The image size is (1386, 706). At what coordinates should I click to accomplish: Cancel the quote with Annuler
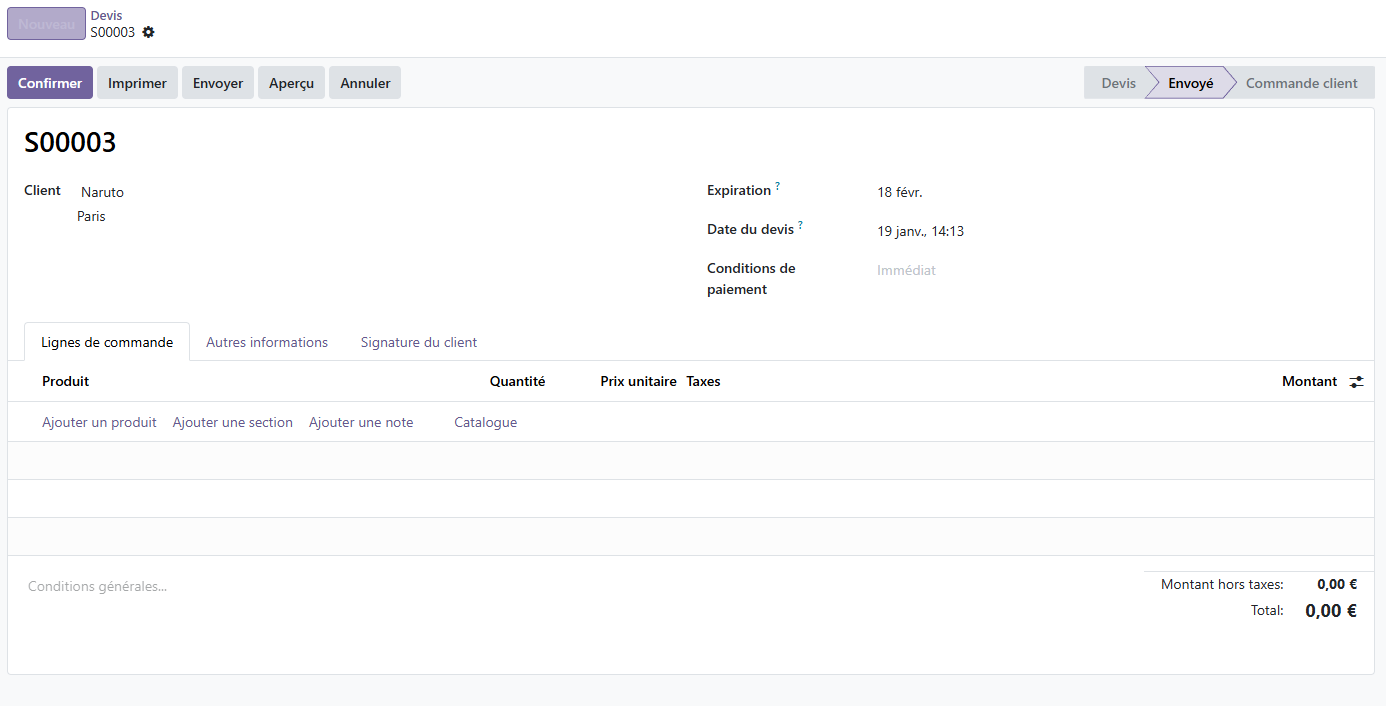pyautogui.click(x=365, y=83)
